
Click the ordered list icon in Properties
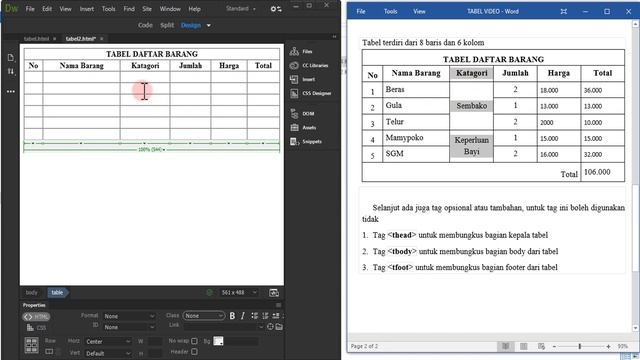click(x=265, y=316)
